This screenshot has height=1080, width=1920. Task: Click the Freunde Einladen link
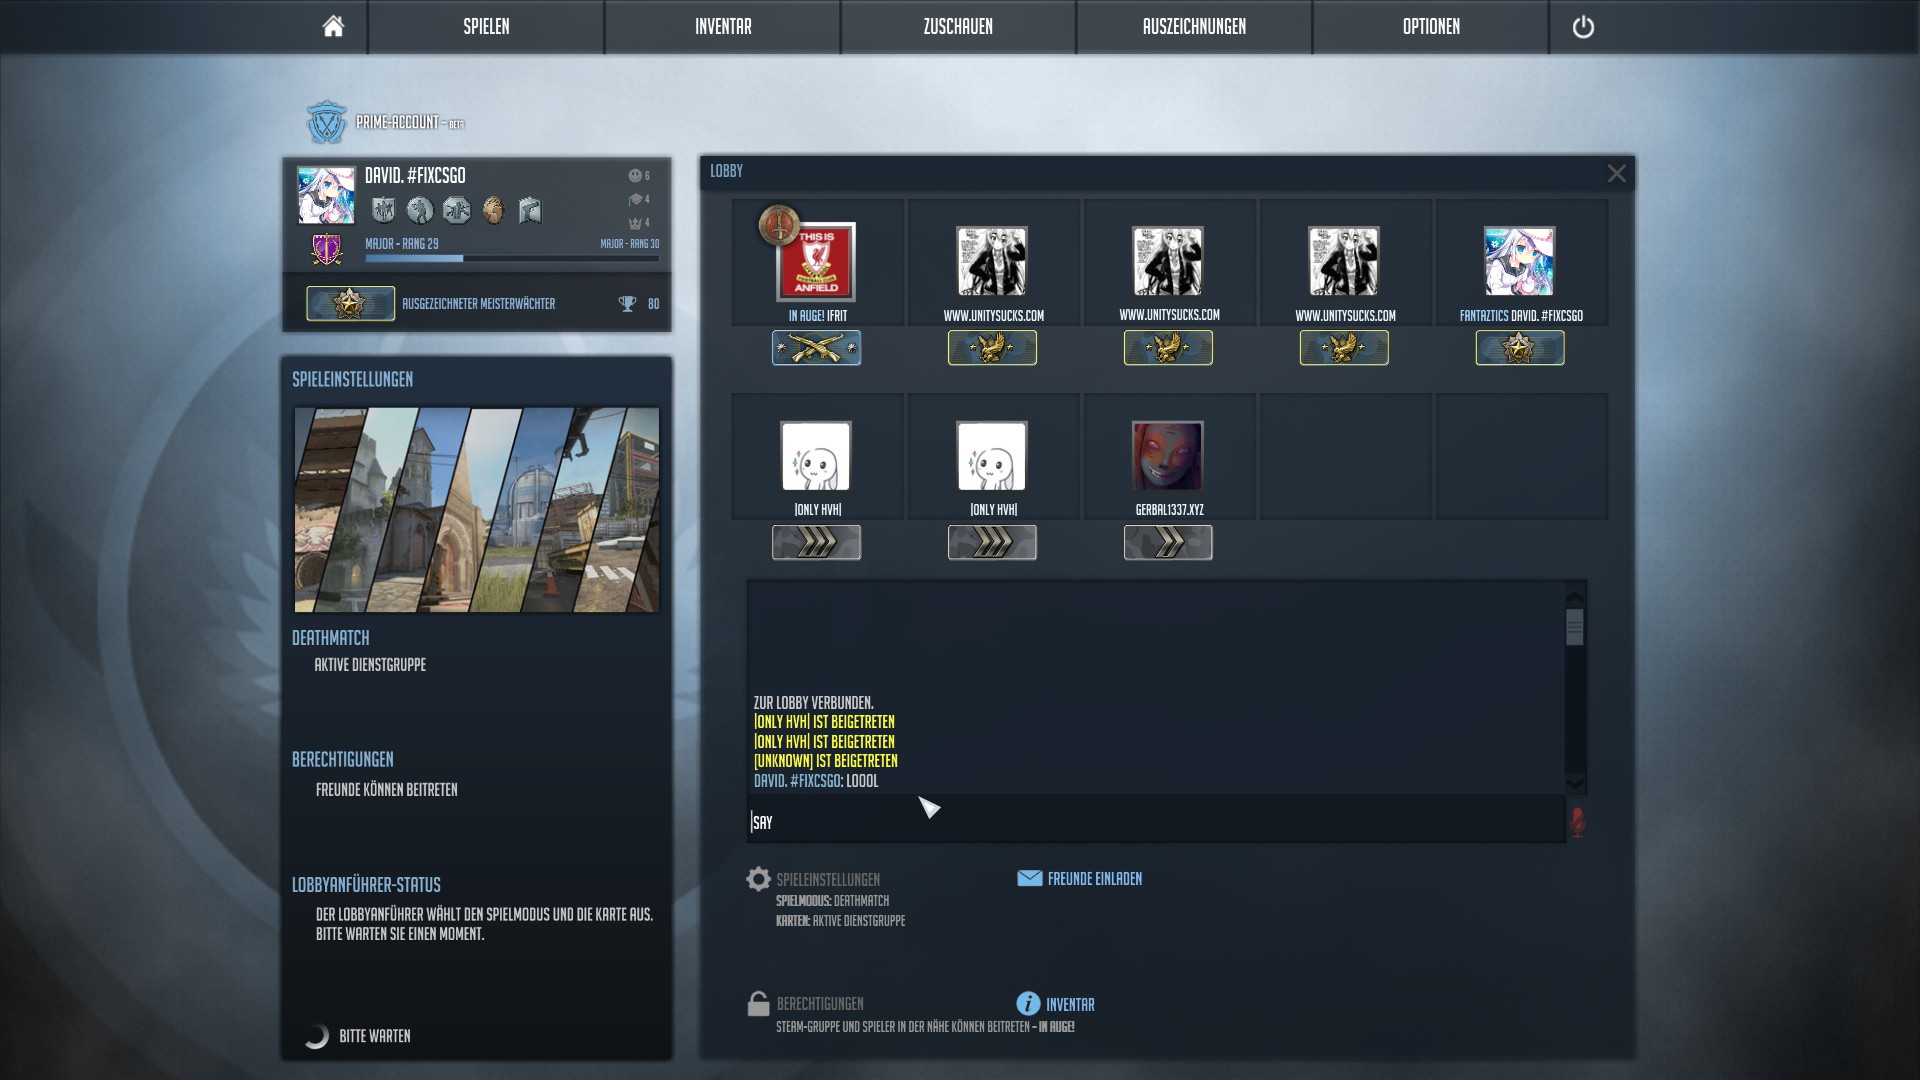point(1094,879)
